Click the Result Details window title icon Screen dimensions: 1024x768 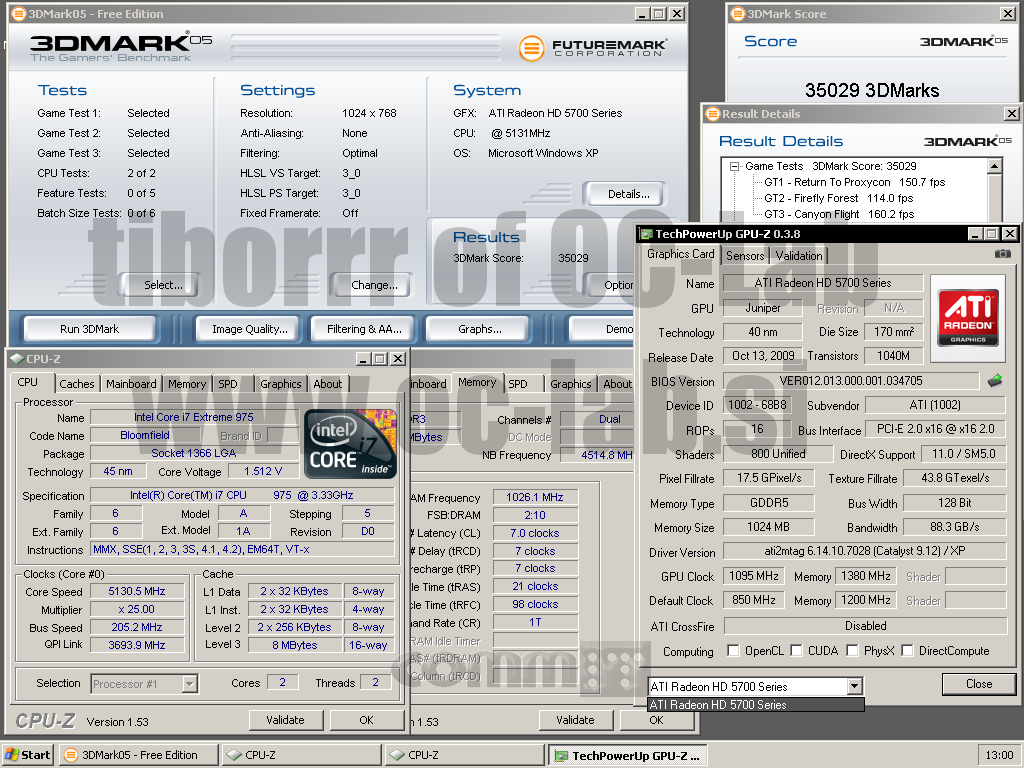point(712,114)
